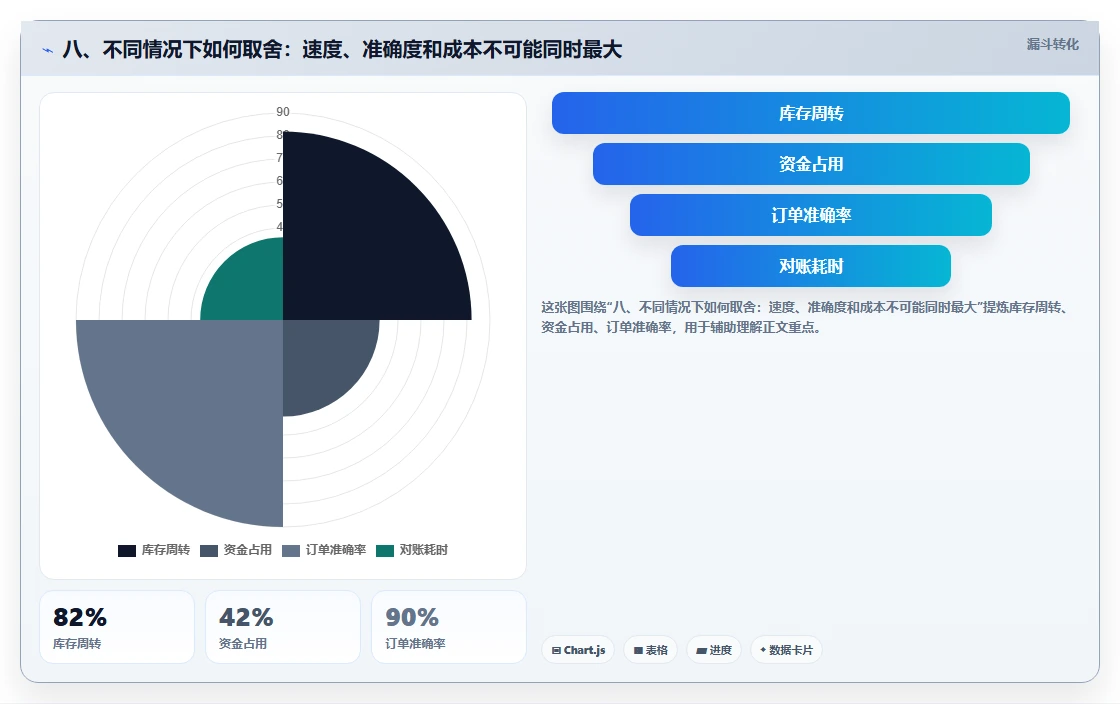Select the 资金占用 funnel bar
The height and width of the screenshot is (704, 1120).
pos(811,164)
